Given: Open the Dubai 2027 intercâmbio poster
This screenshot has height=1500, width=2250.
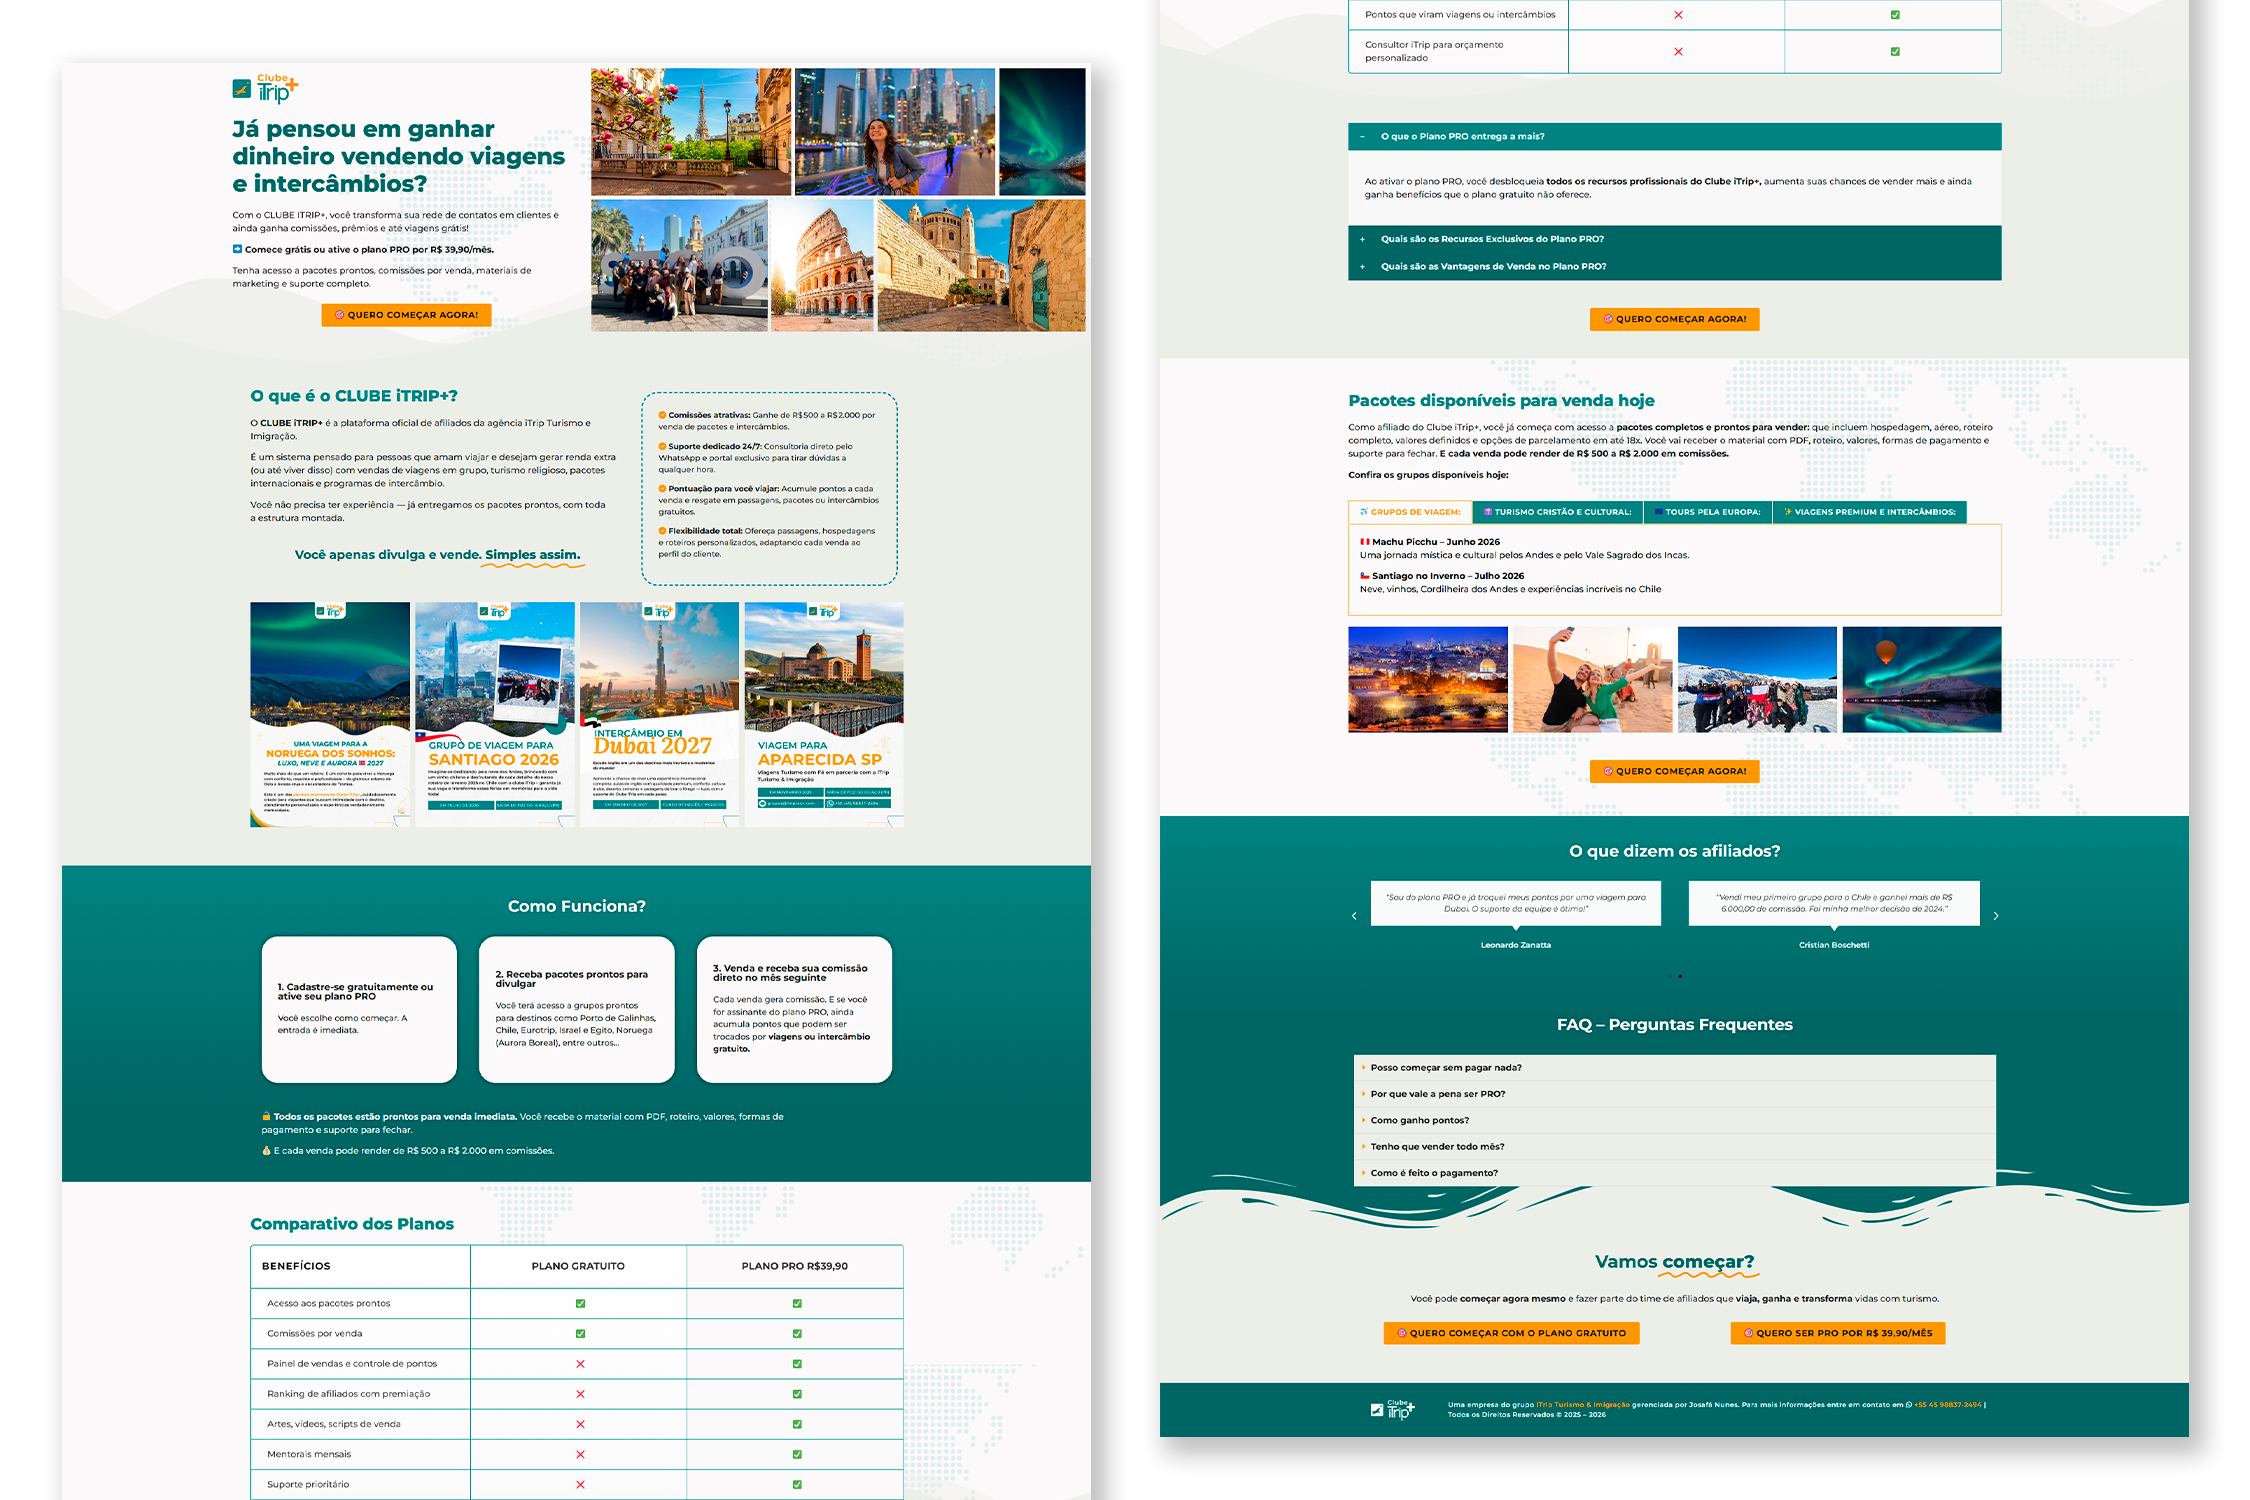Looking at the screenshot, I should (659, 714).
